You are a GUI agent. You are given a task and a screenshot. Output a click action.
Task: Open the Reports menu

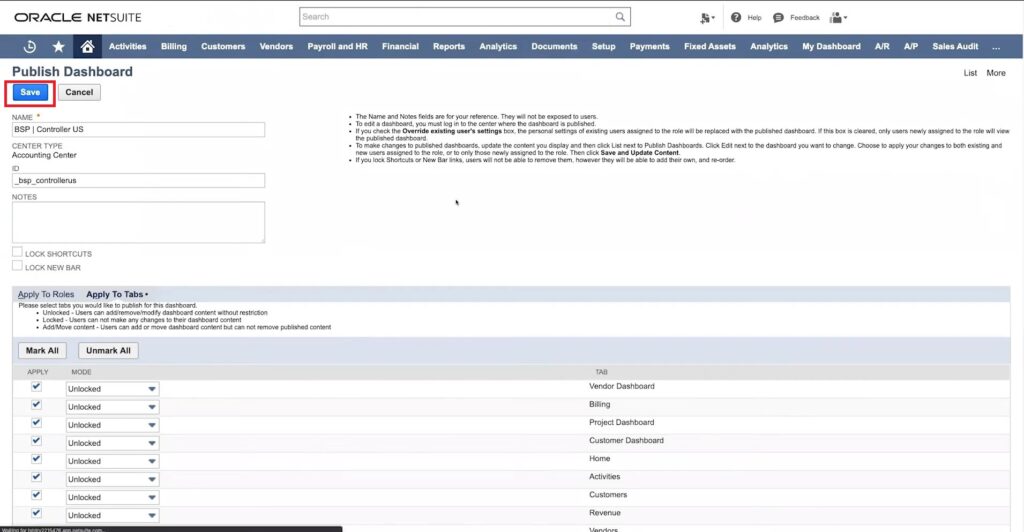pos(449,46)
